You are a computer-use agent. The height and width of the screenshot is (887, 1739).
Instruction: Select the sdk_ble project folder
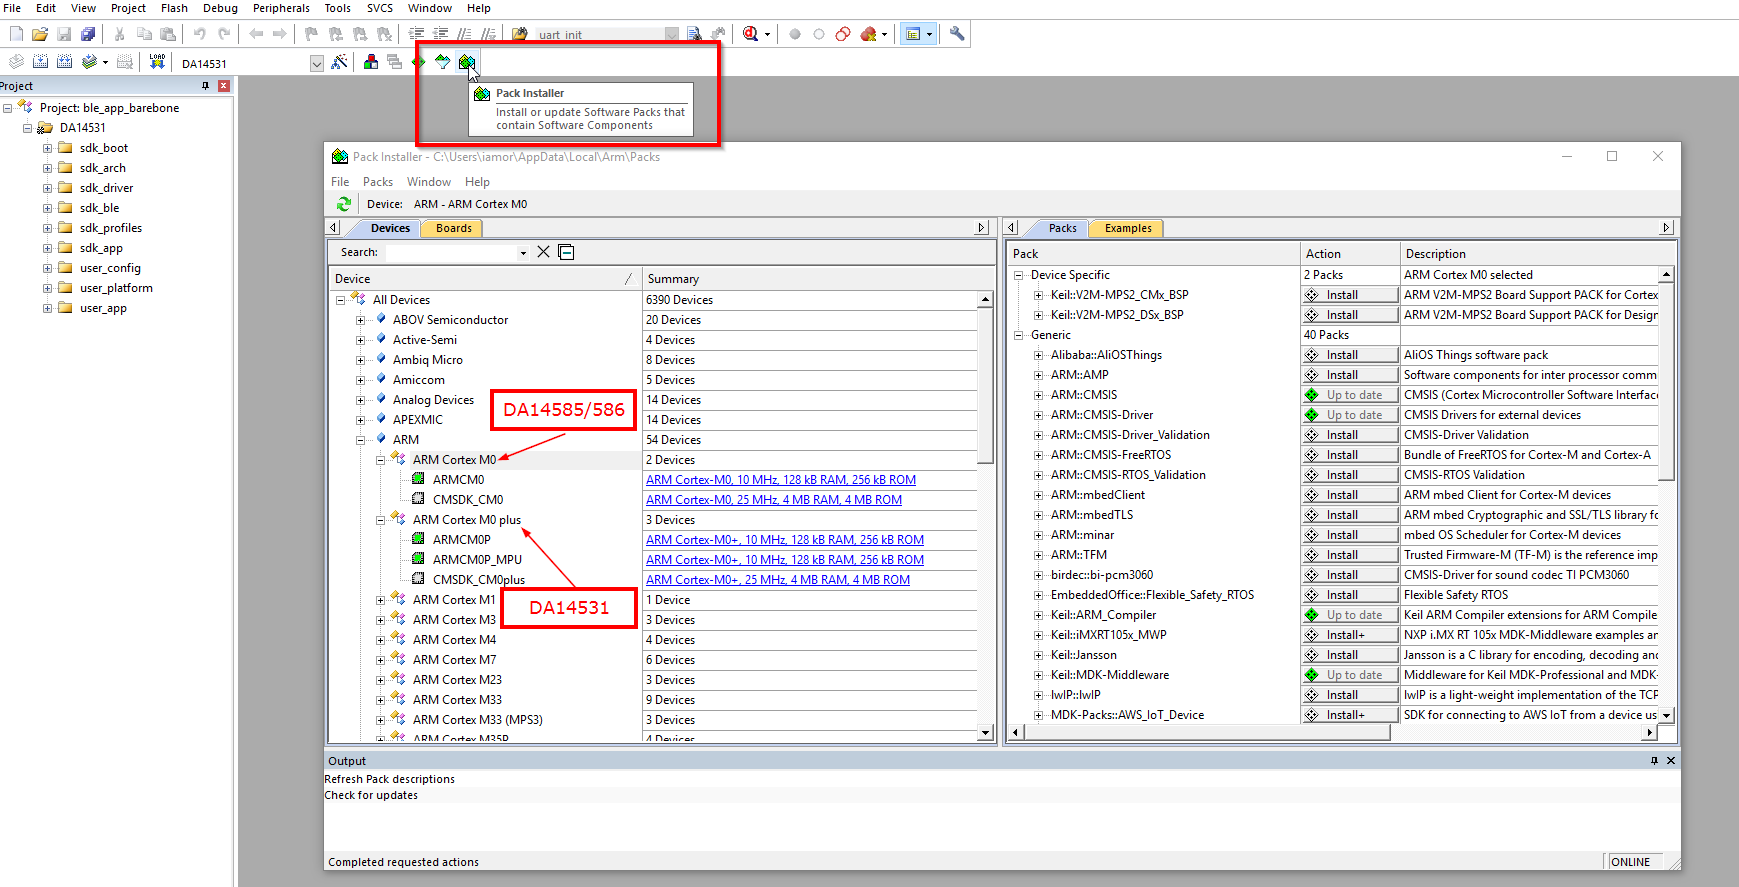(x=99, y=208)
